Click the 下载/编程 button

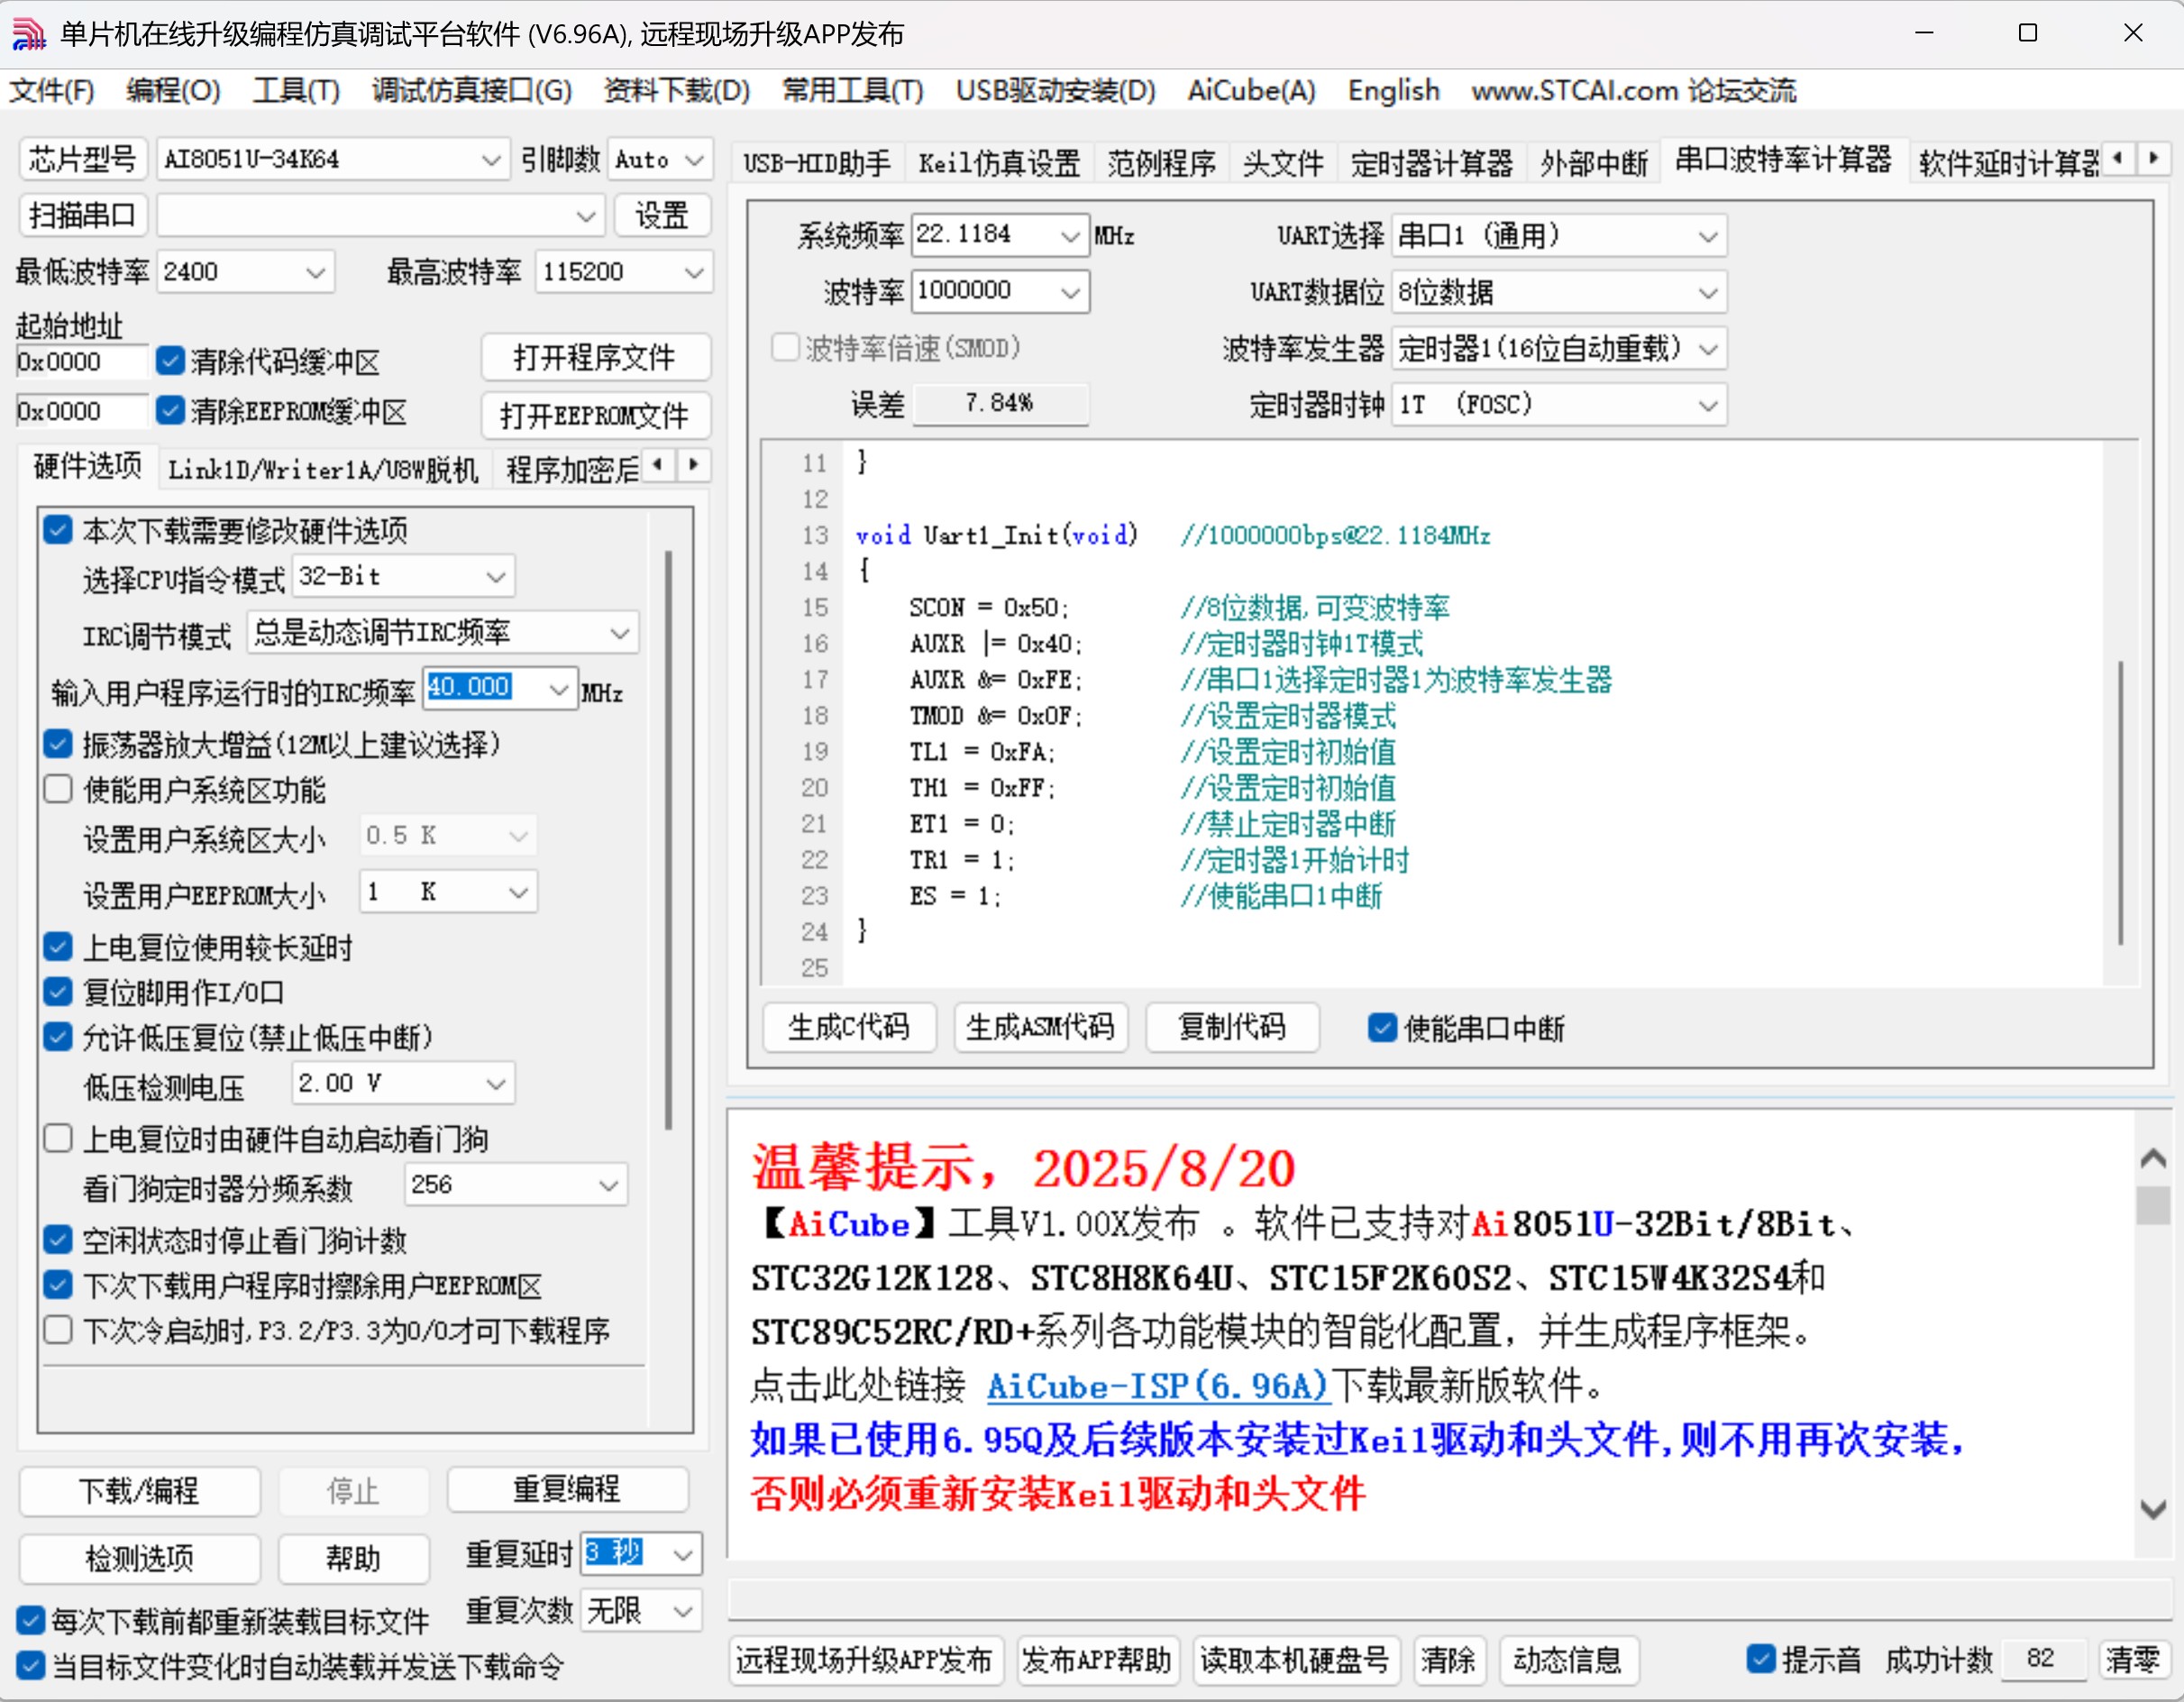139,1491
